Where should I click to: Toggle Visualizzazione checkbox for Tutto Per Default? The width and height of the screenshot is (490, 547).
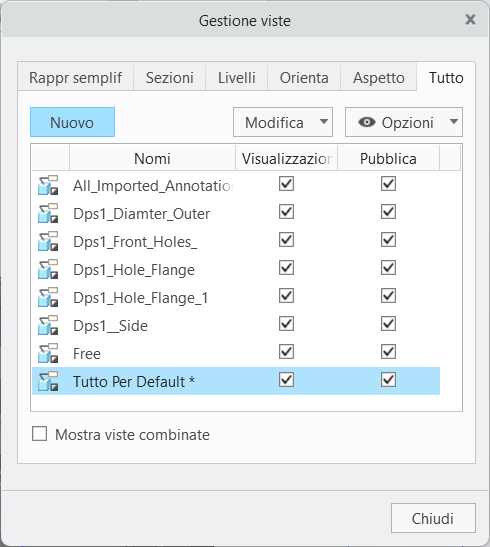(286, 380)
